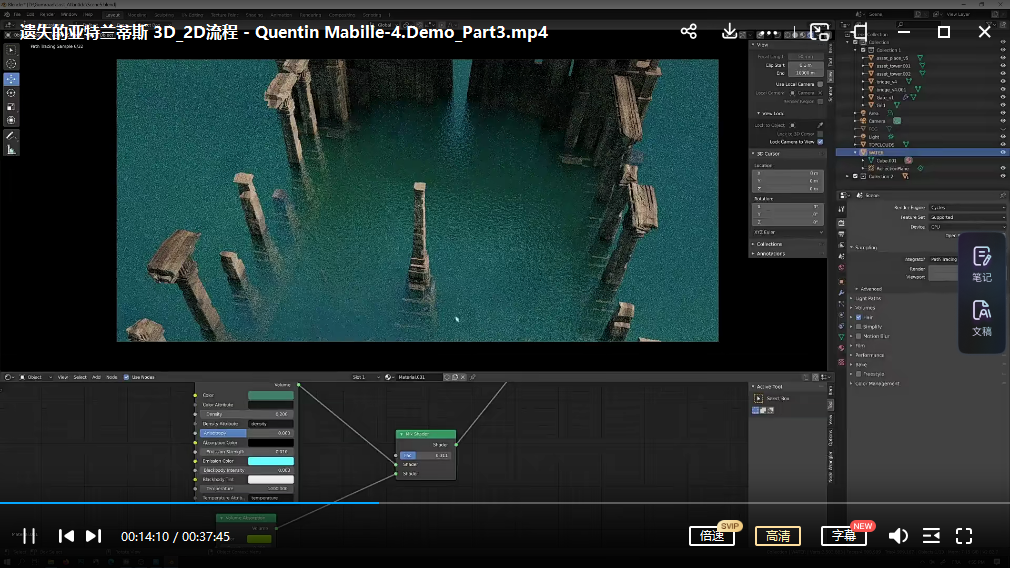Select the Move tool in Blender toolbar
The image size is (1010, 568).
pos(11,79)
